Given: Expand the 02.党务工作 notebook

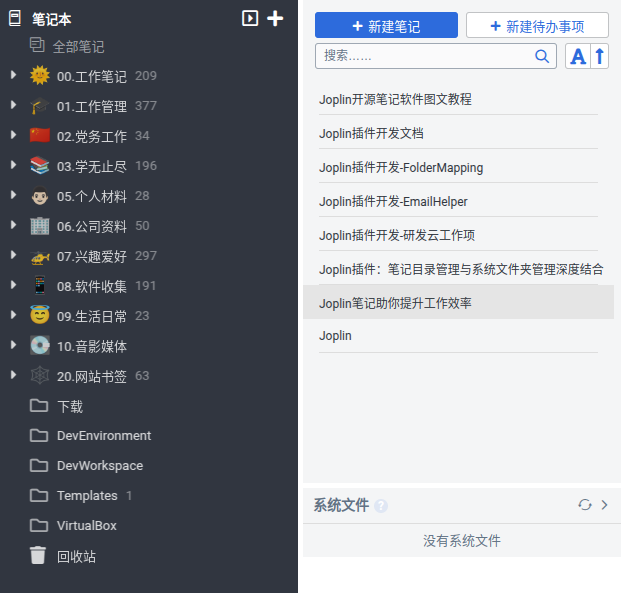Looking at the screenshot, I should tap(13, 135).
